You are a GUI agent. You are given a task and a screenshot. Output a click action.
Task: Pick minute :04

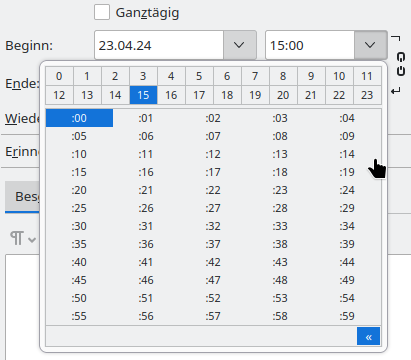[x=347, y=118]
